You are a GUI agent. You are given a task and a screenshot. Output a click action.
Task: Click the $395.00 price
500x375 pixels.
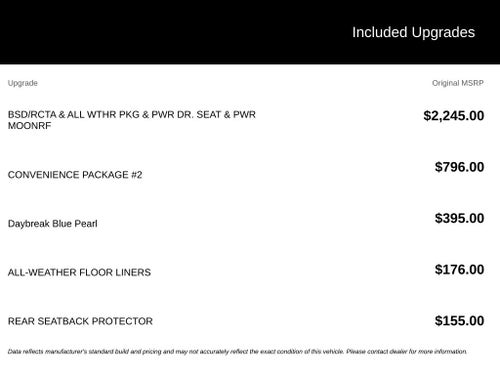coord(459,218)
